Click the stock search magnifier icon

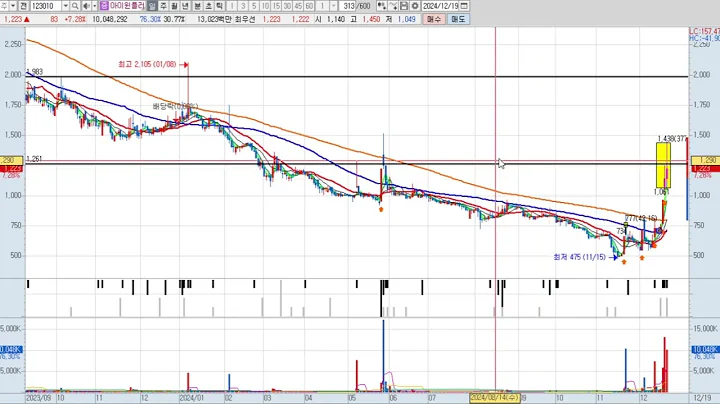coord(75,6)
